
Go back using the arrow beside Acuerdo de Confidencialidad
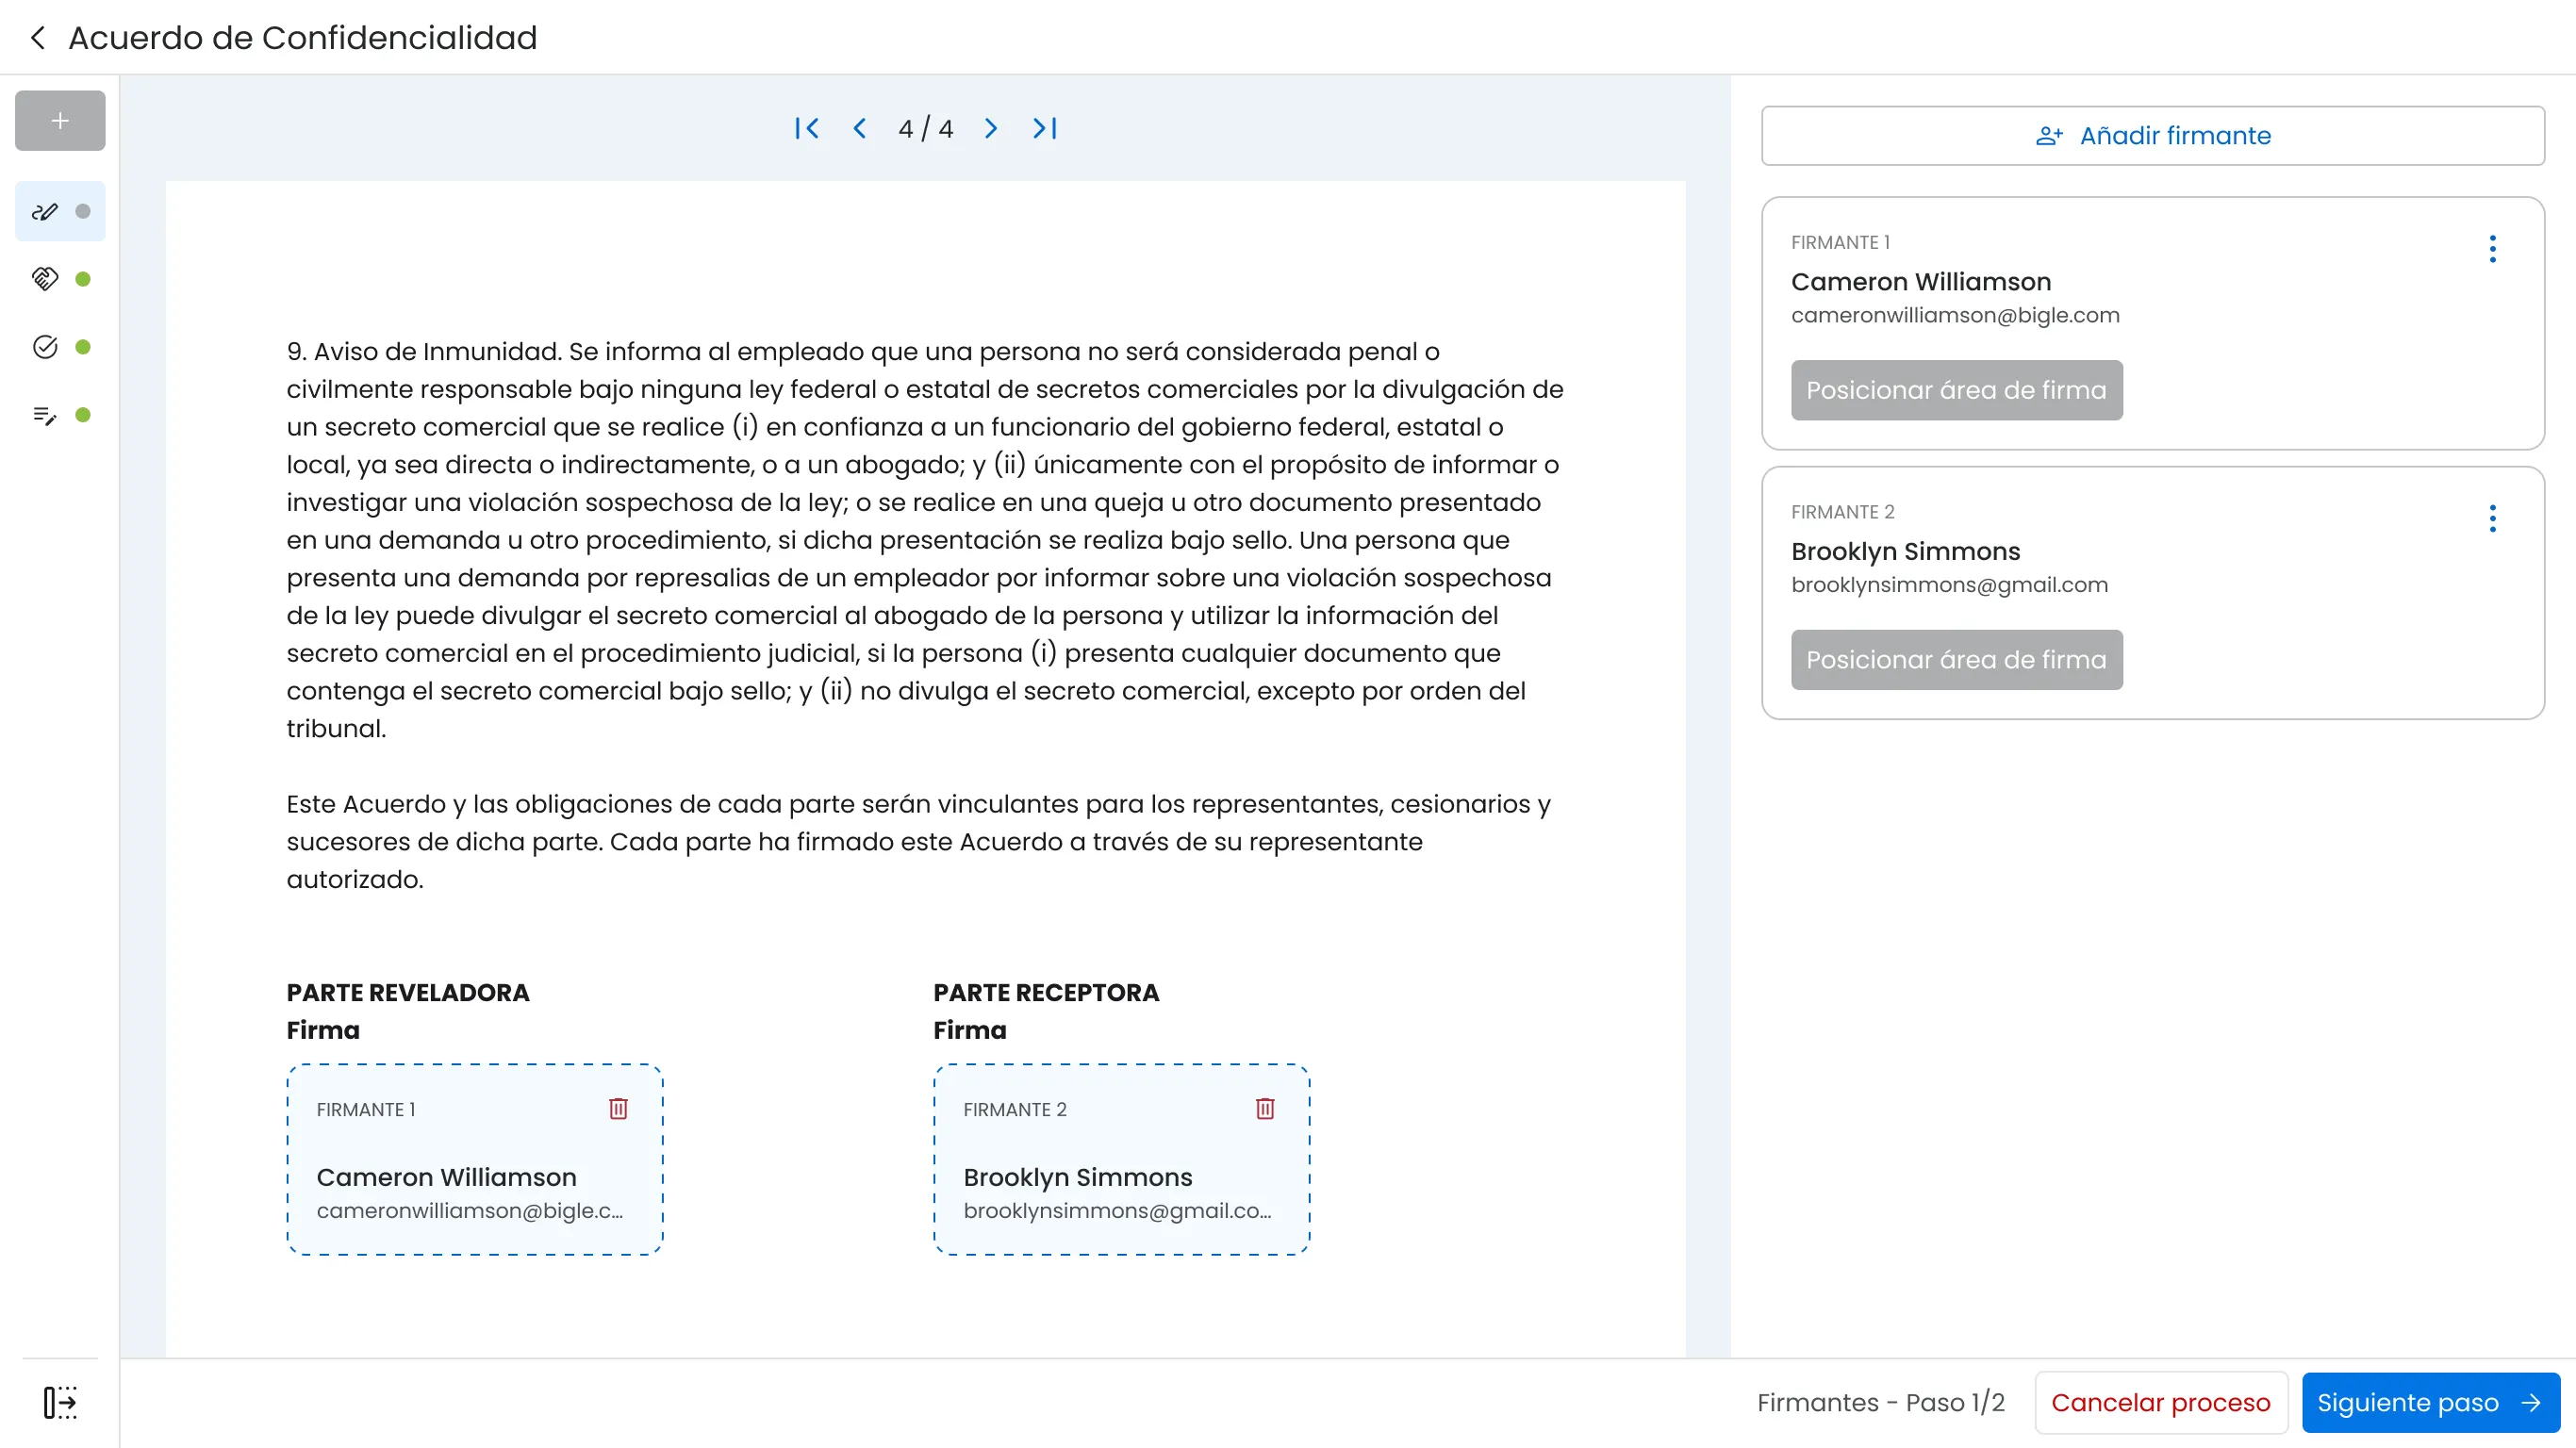[38, 38]
